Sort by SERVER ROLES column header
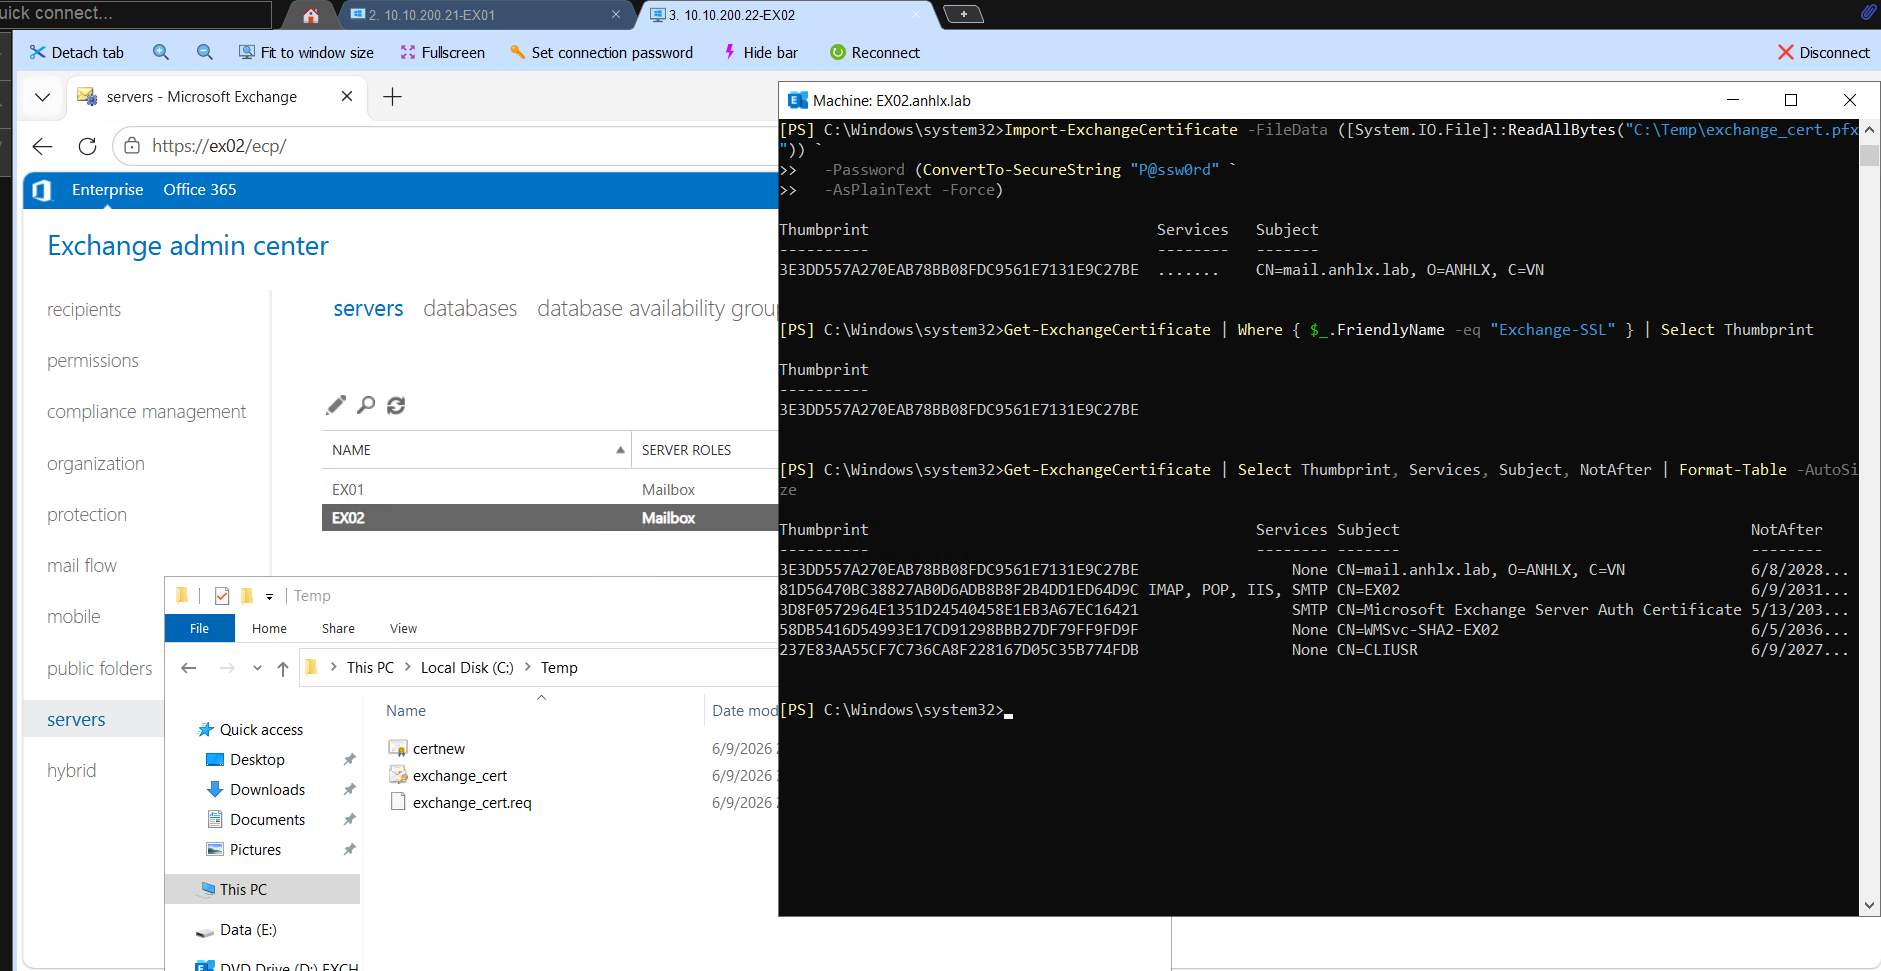Viewport: 1881px width, 971px height. coord(705,450)
